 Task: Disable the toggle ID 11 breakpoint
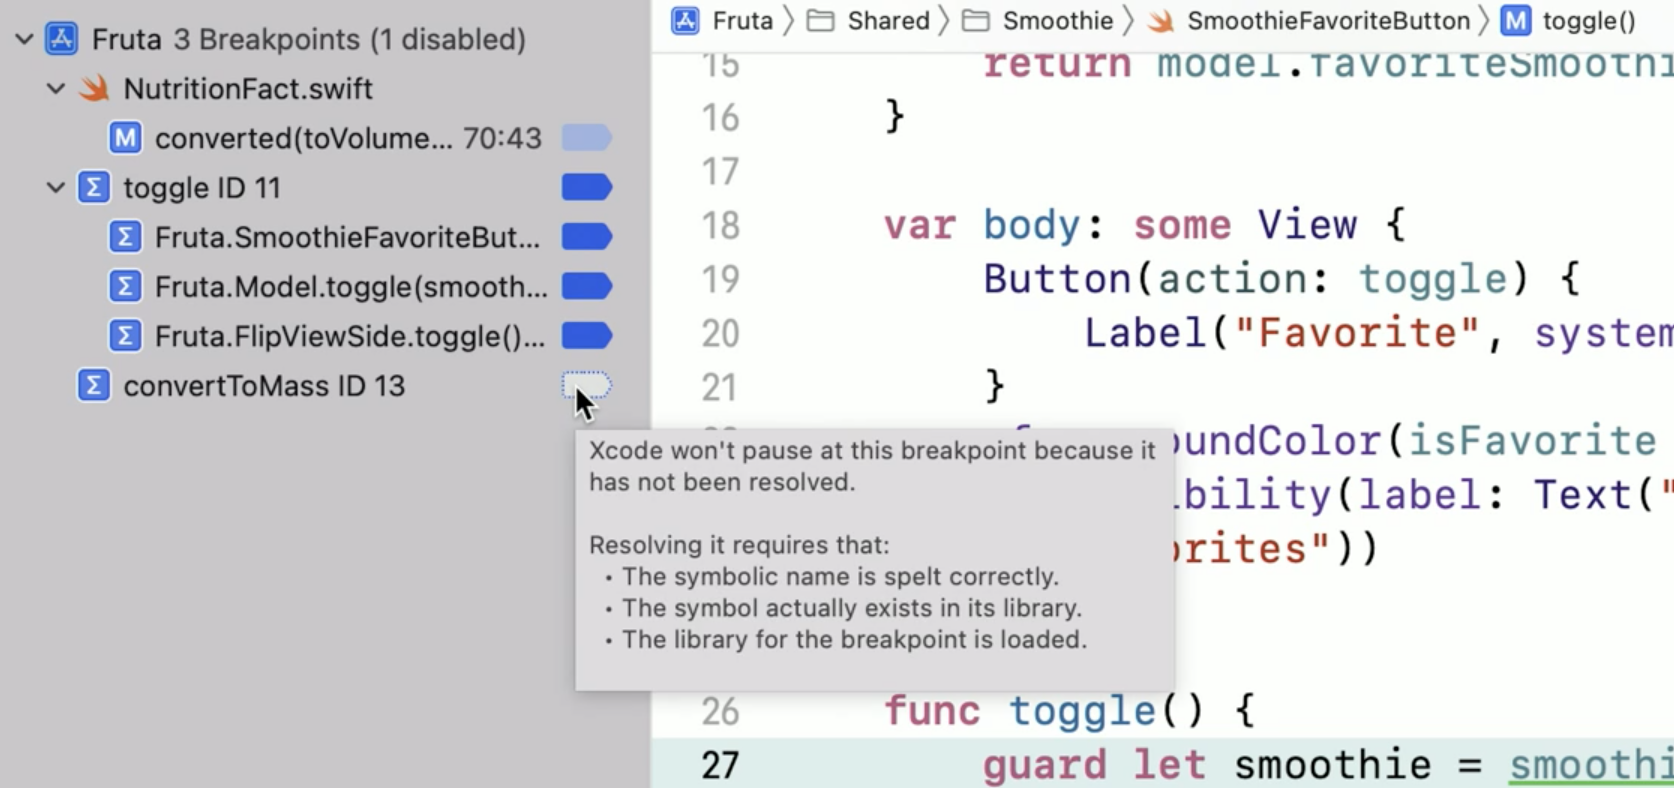(586, 187)
